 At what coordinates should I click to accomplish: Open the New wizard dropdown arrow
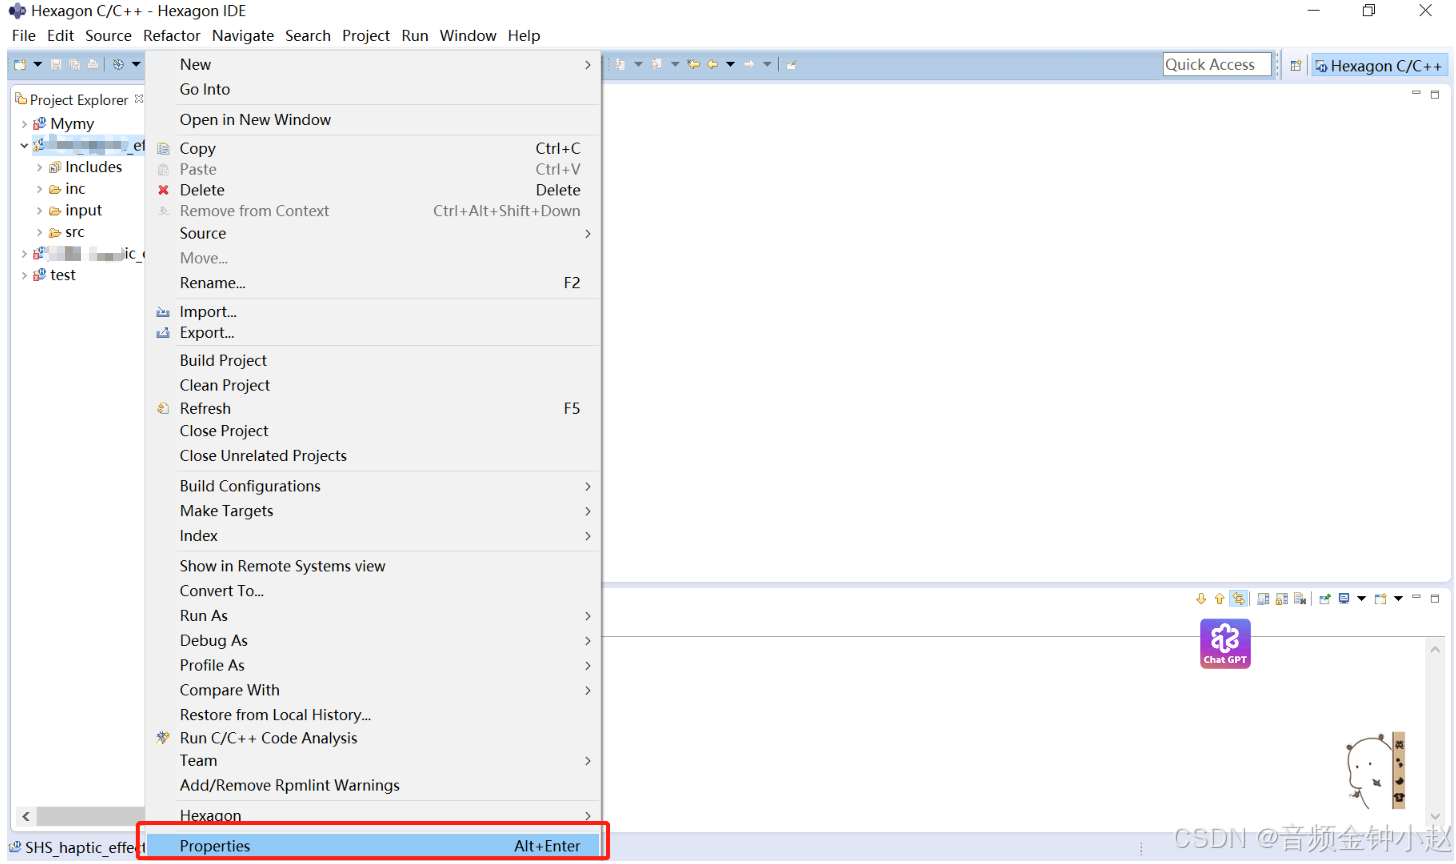pyautogui.click(x=38, y=65)
